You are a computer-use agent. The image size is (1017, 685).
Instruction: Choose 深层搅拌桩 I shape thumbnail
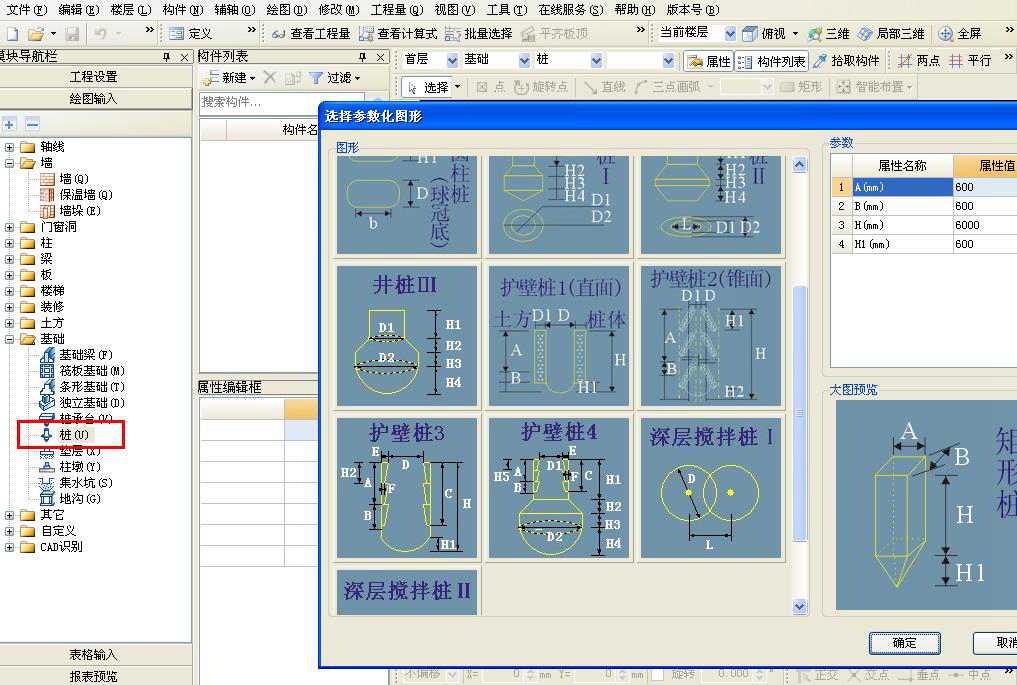pyautogui.click(x=711, y=488)
